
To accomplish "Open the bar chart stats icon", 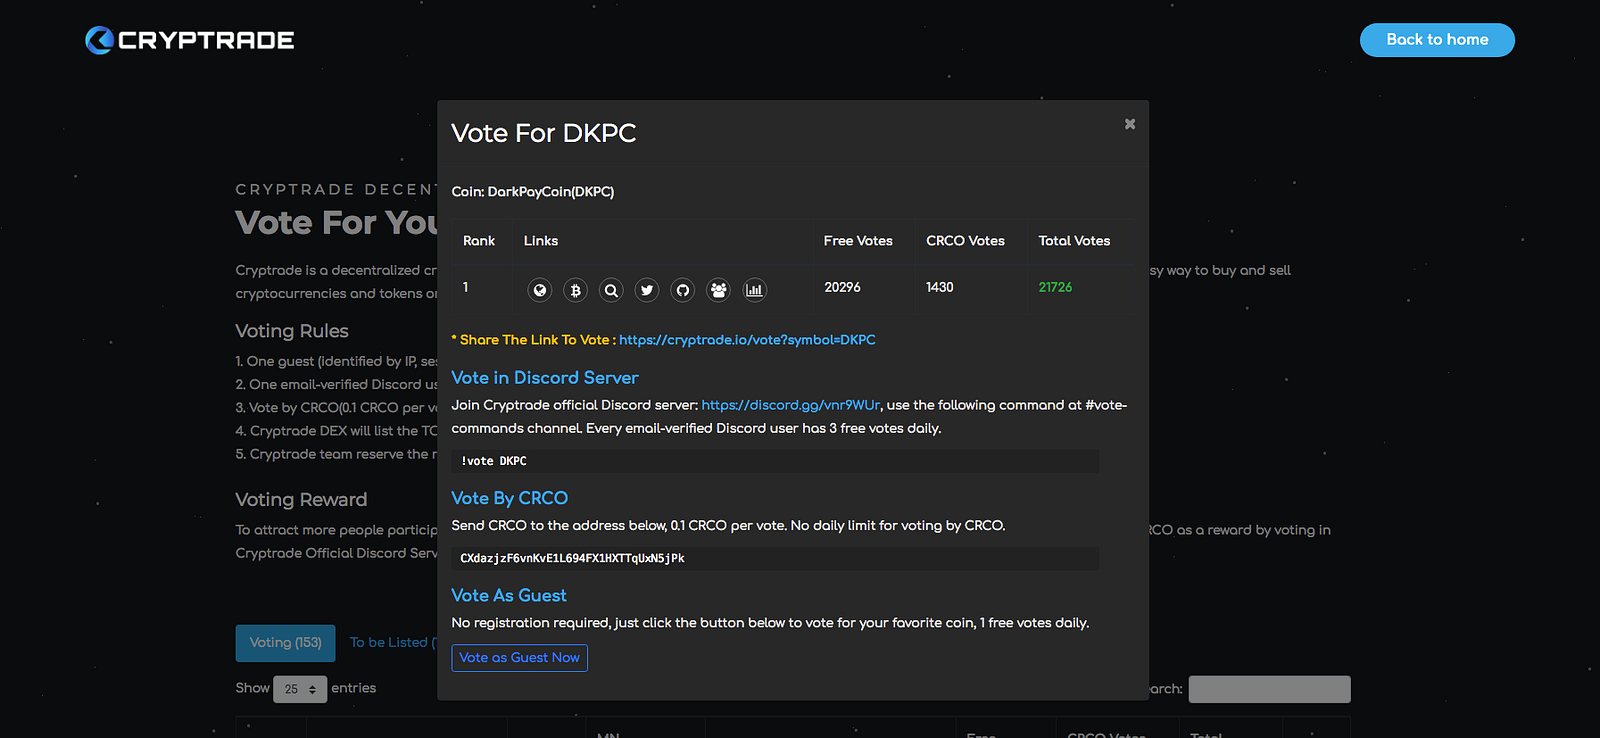I will coord(755,290).
